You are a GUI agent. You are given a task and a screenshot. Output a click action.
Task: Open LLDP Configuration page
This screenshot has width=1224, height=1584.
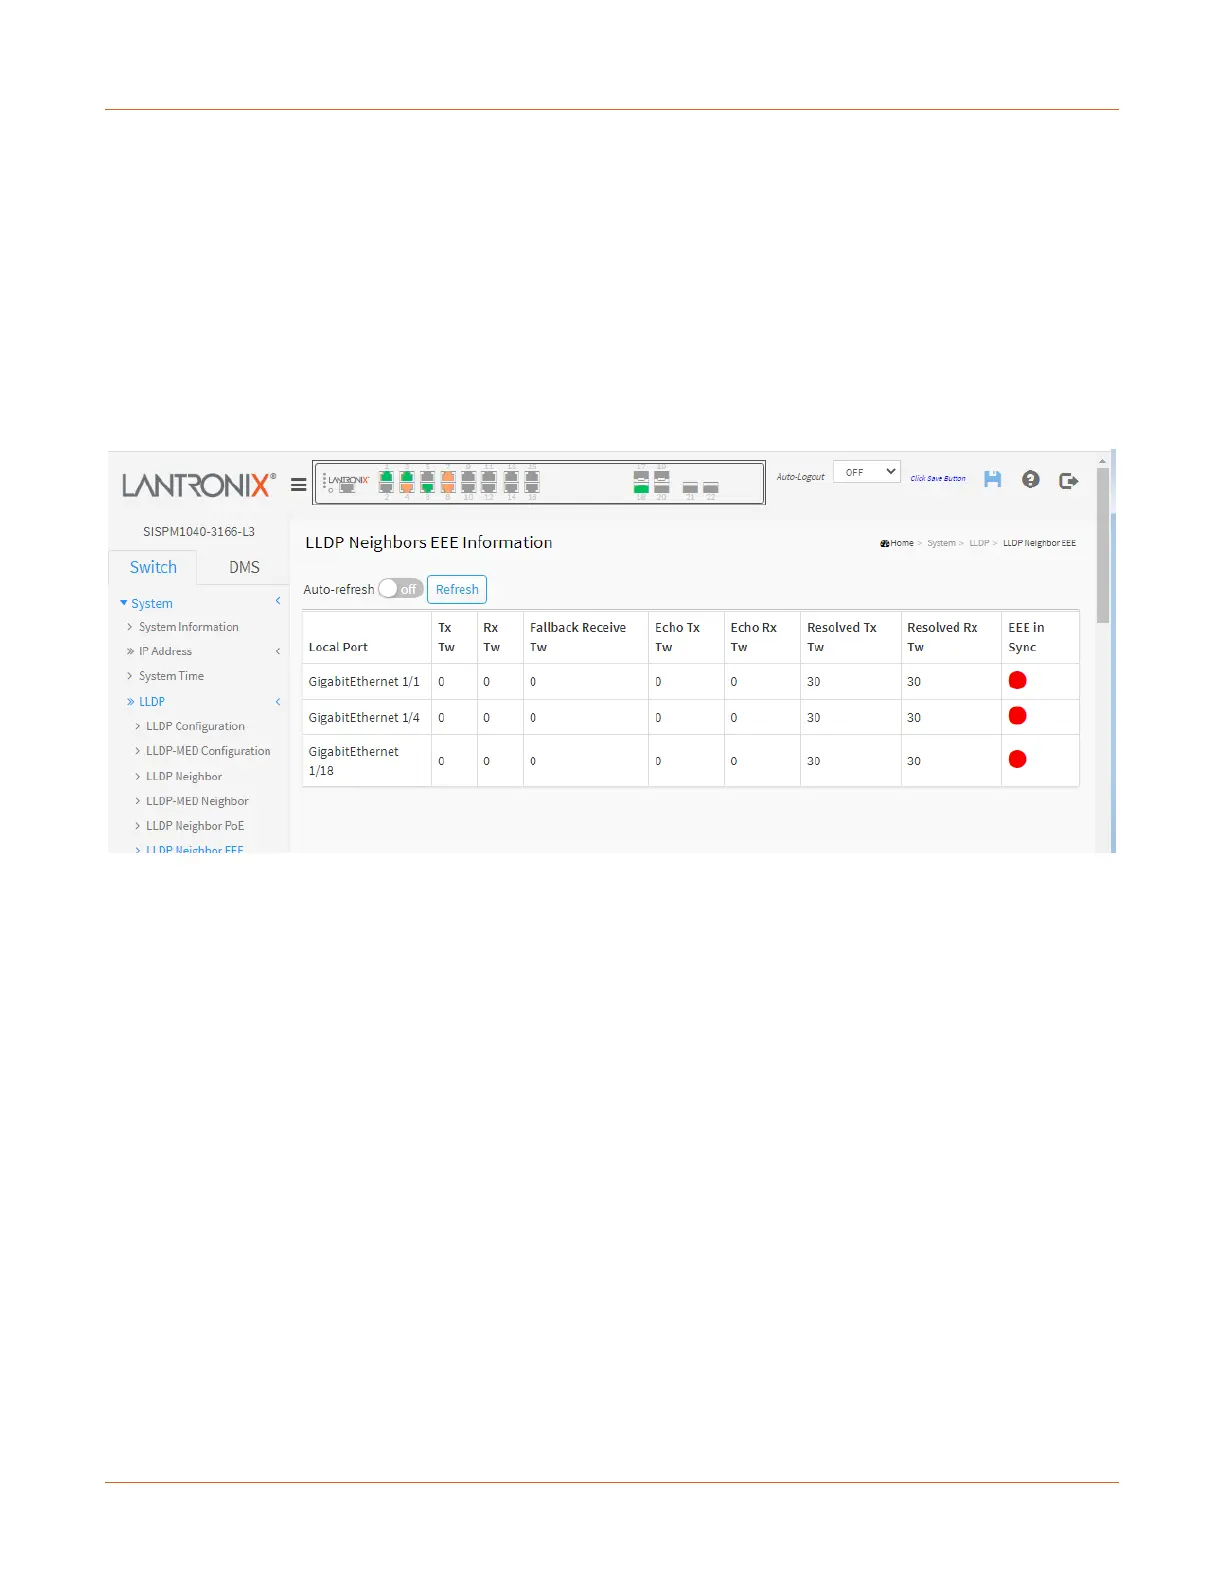pyautogui.click(x=195, y=726)
